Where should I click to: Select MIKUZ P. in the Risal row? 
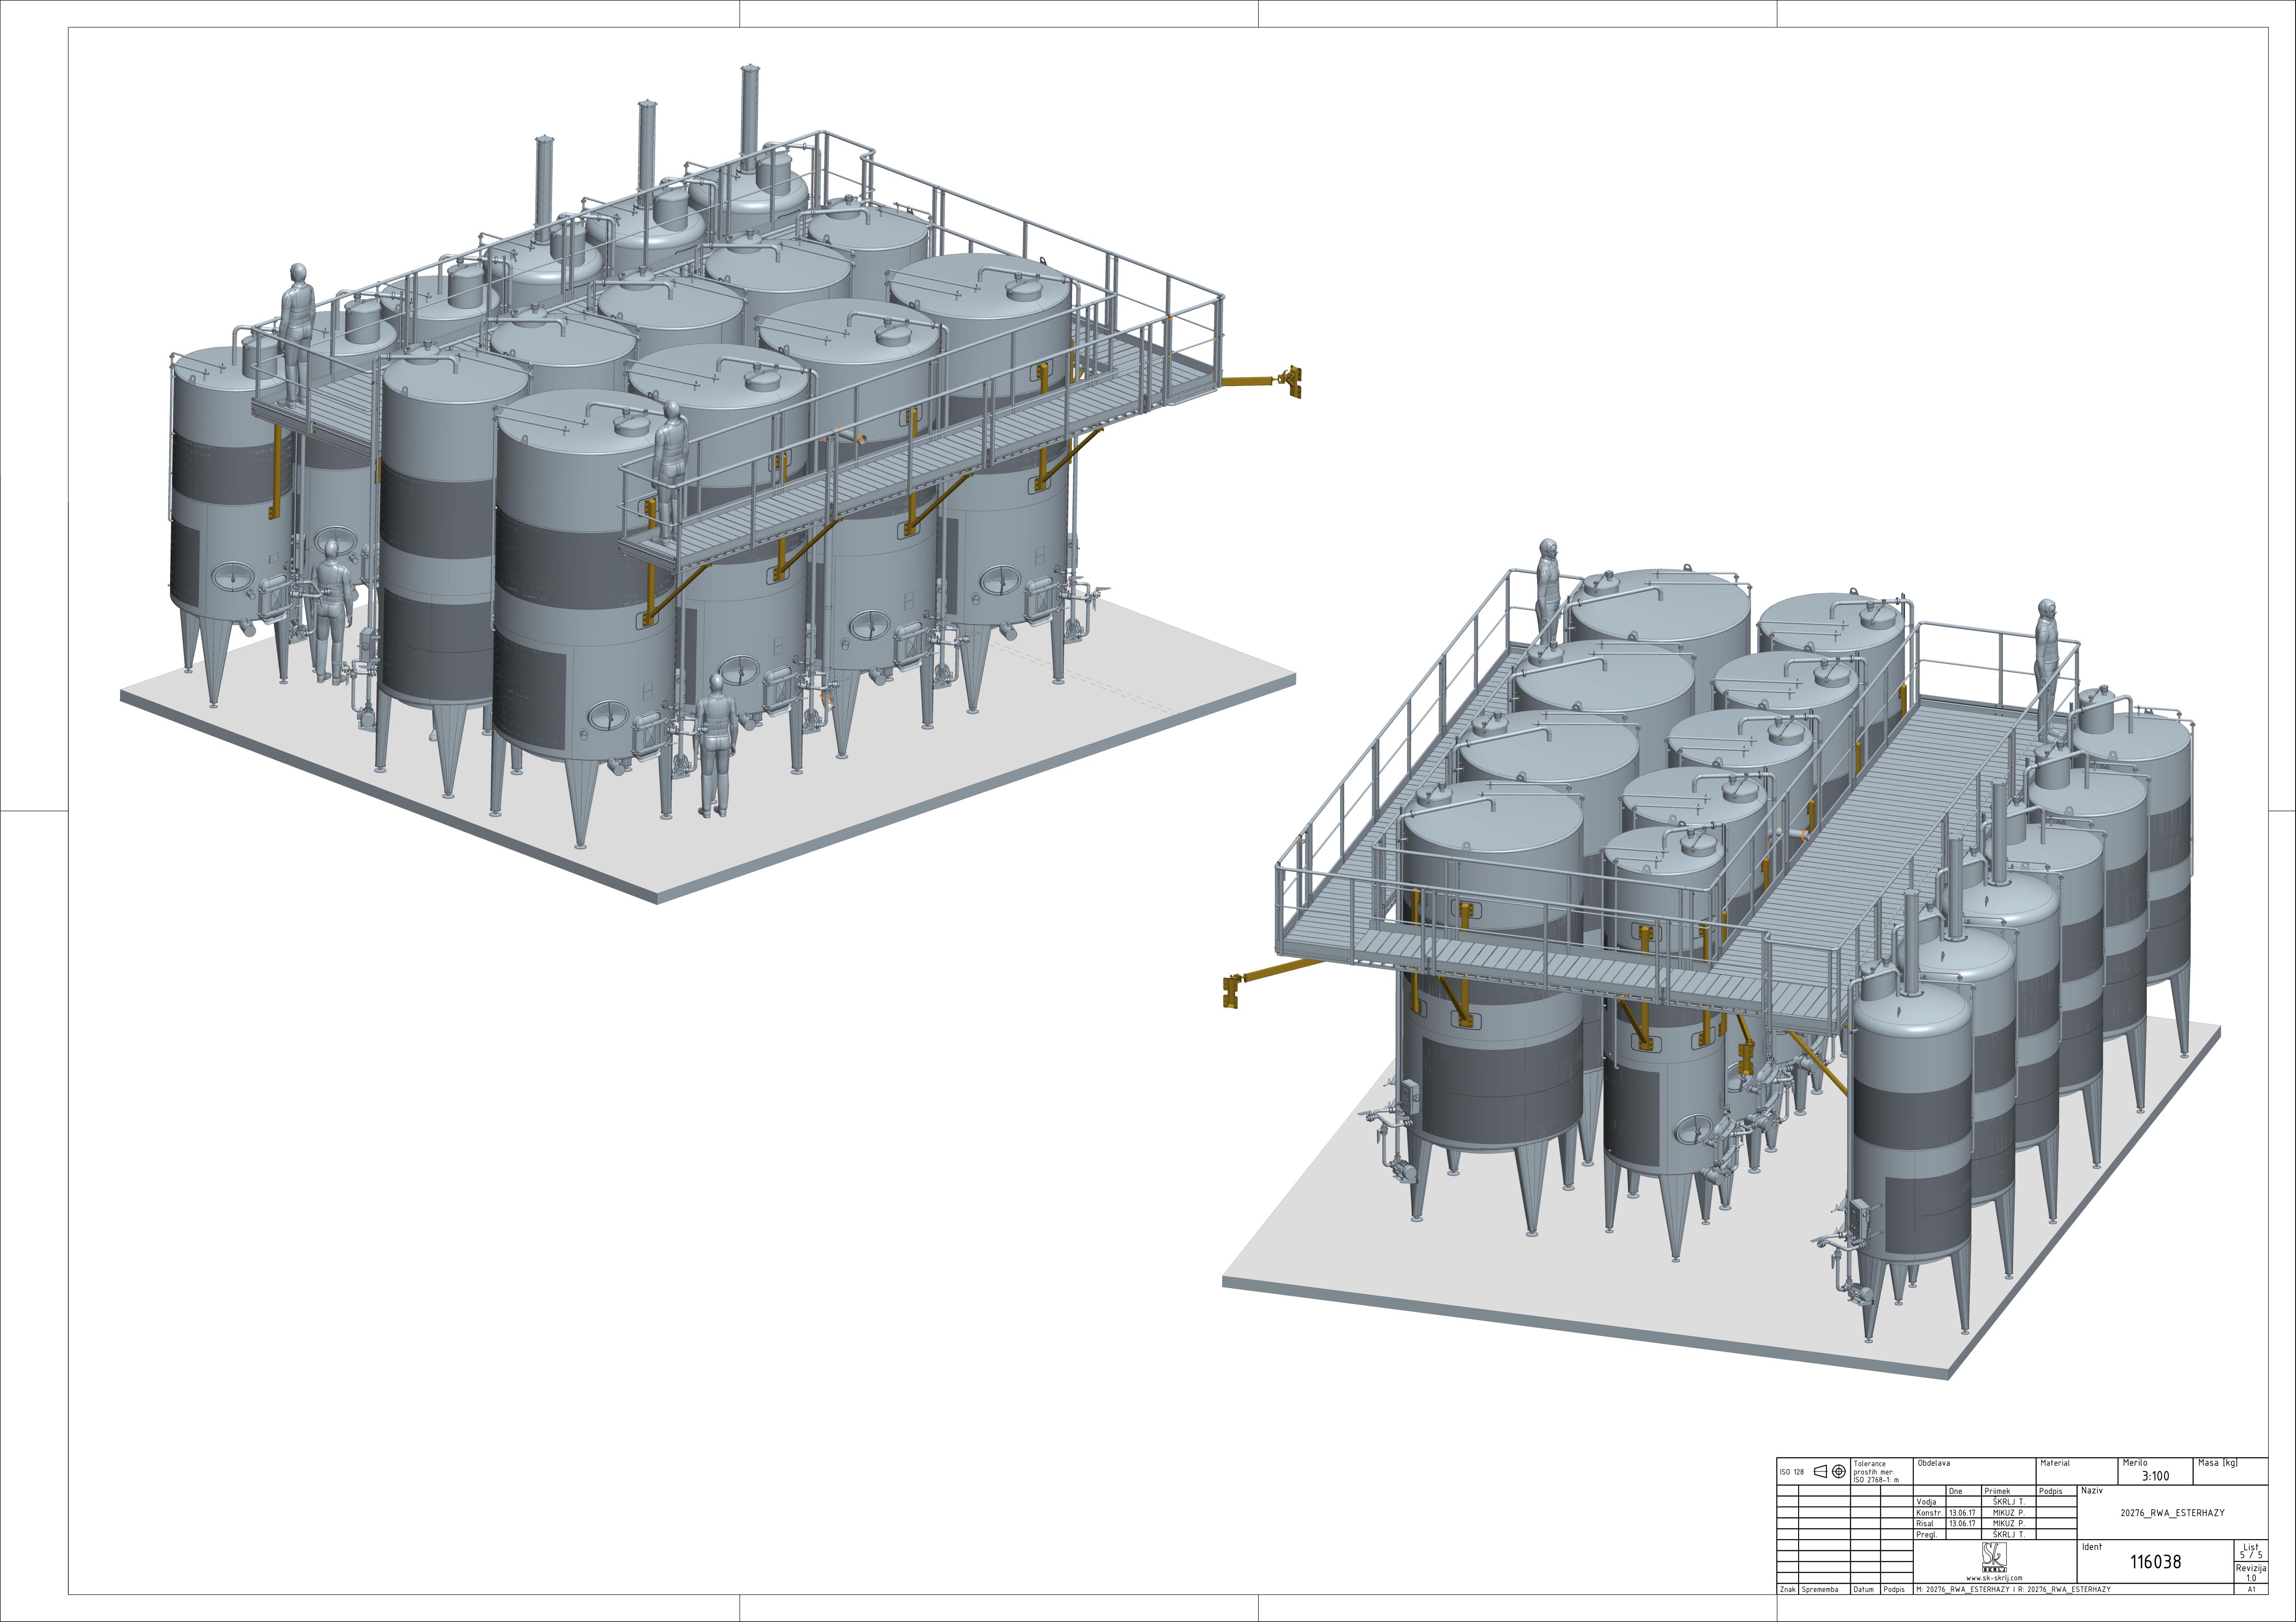point(2009,1524)
